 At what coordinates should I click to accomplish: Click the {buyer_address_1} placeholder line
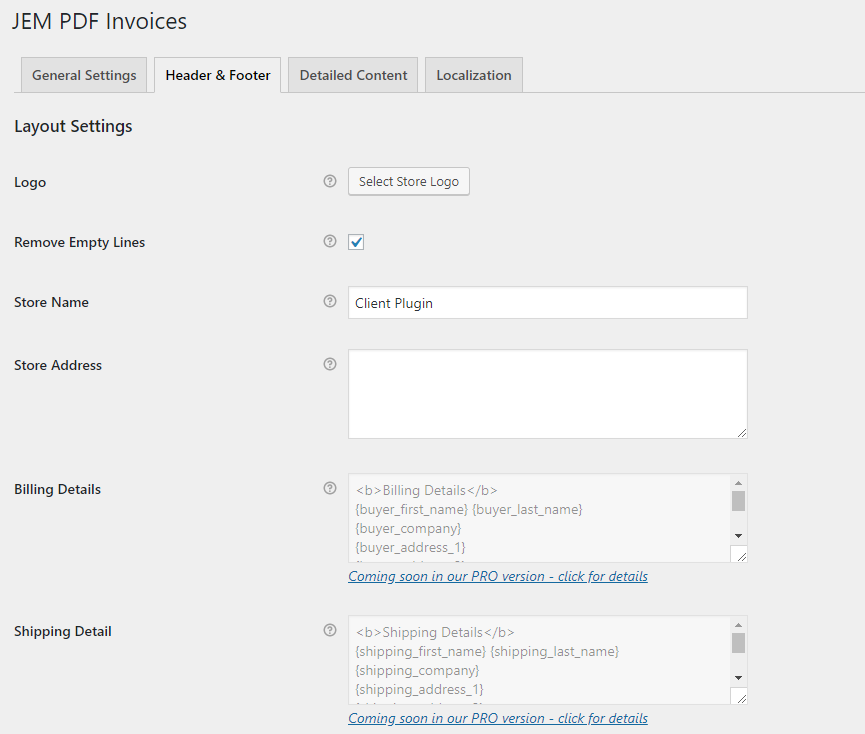coord(410,548)
